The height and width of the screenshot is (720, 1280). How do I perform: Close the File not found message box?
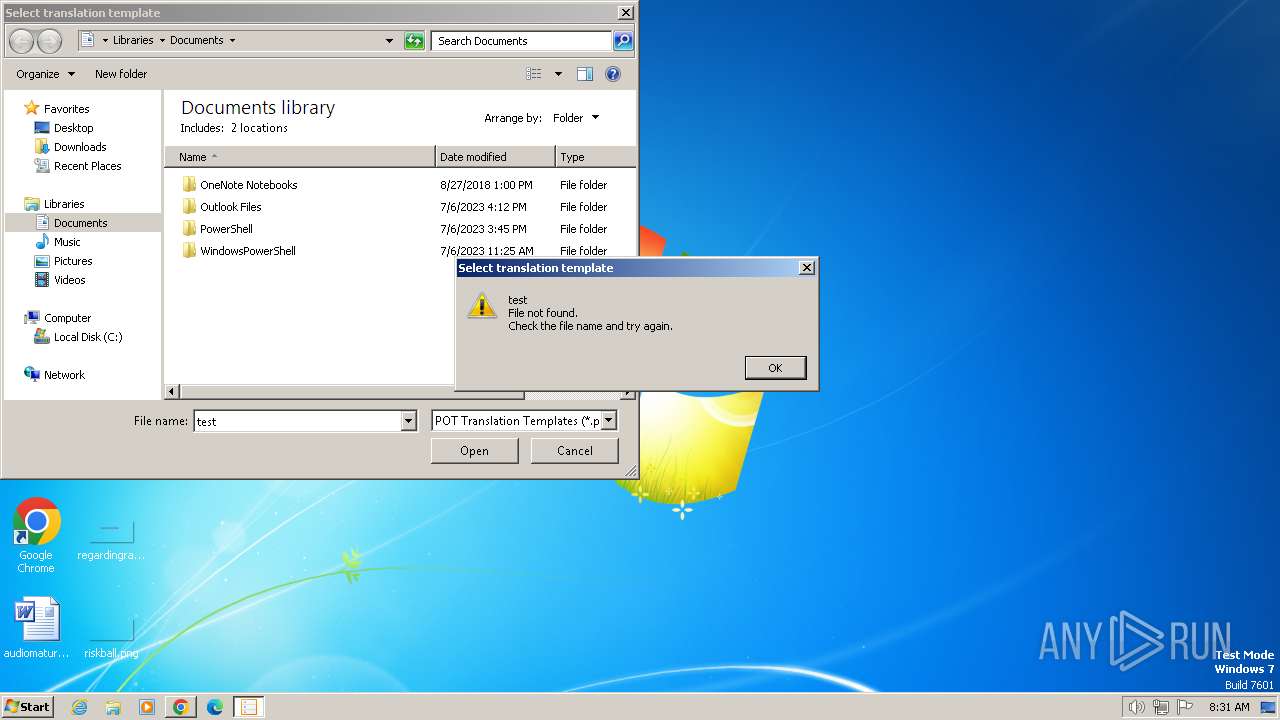pyautogui.click(x=807, y=268)
